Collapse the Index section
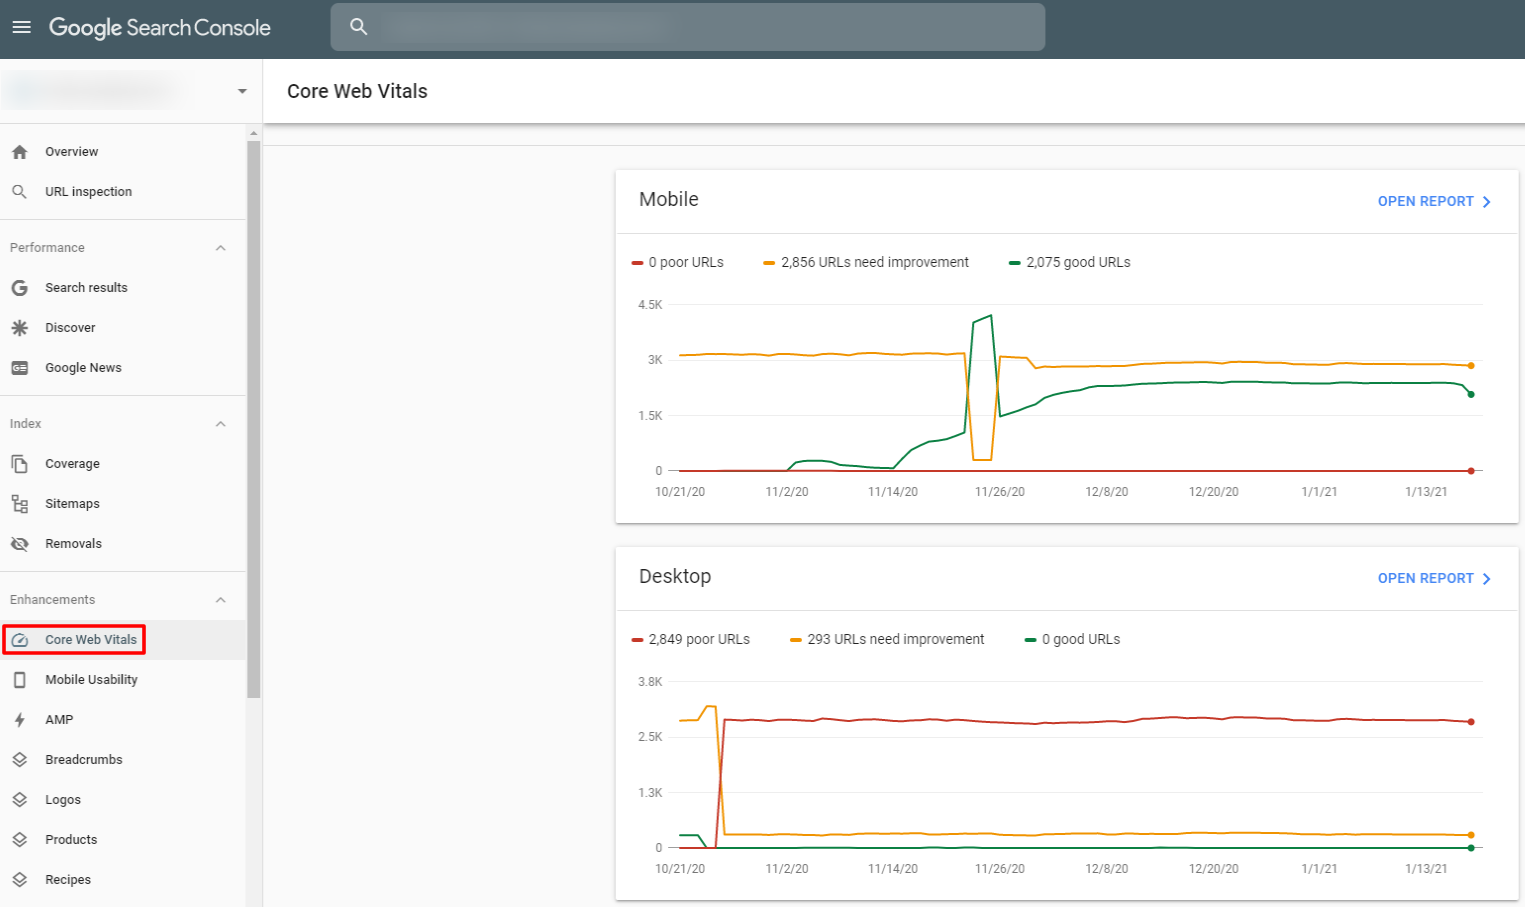Viewport: 1525px width, 907px height. tap(221, 424)
